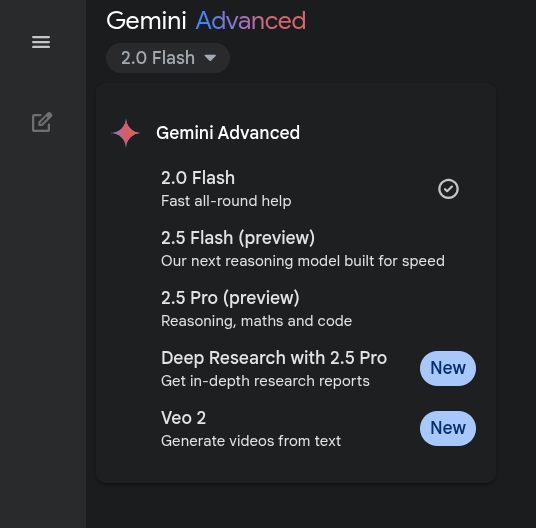Click 'Generate videos from text' description
This screenshot has width=536, height=528.
tap(251, 441)
